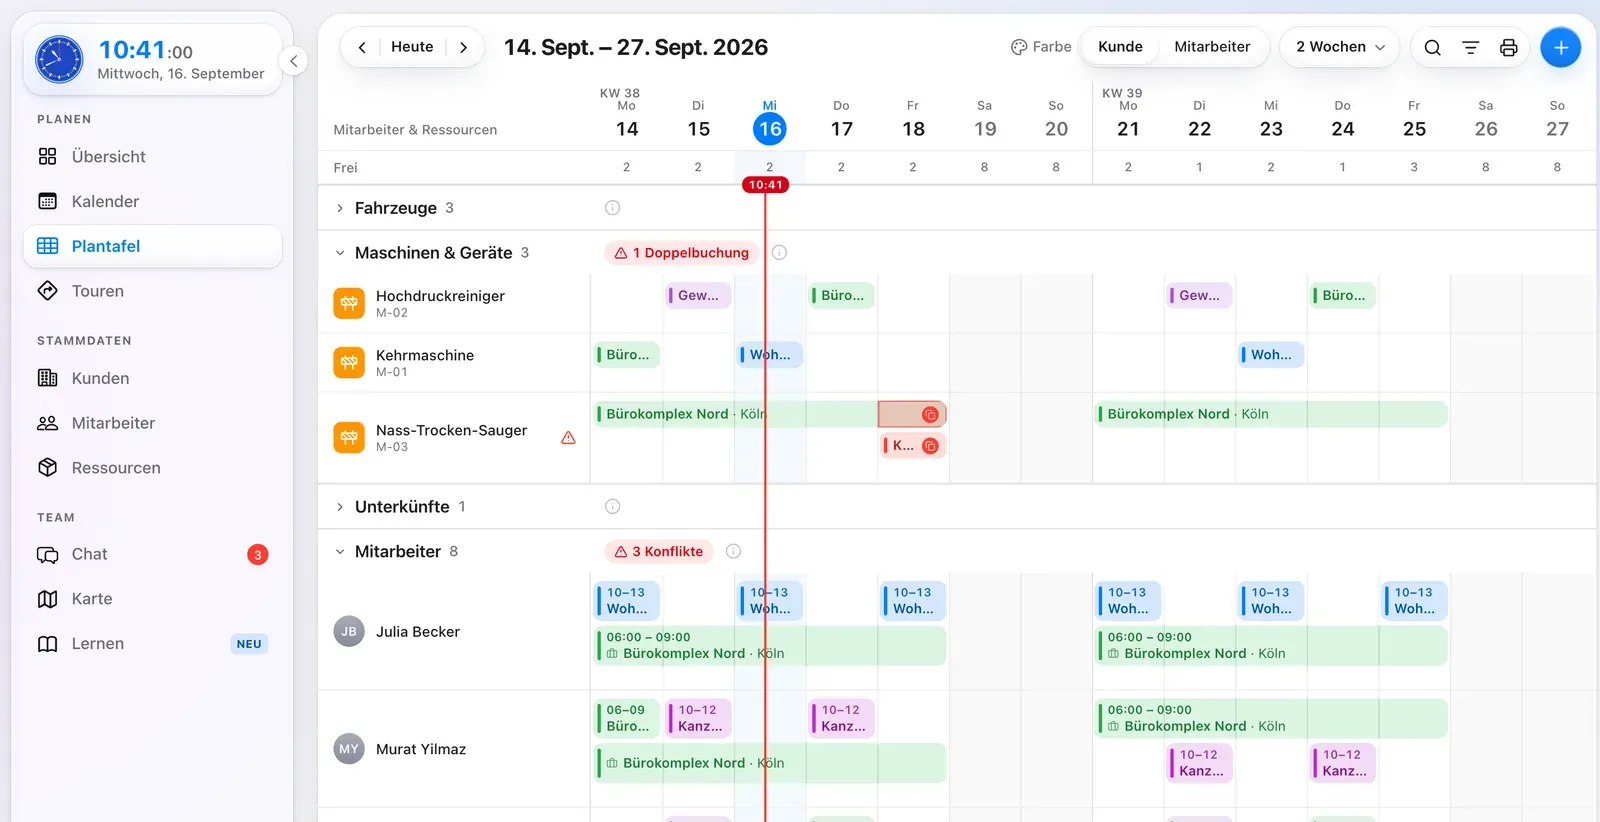
Task: Open Touren in sidebar
Action: pyautogui.click(x=153, y=291)
